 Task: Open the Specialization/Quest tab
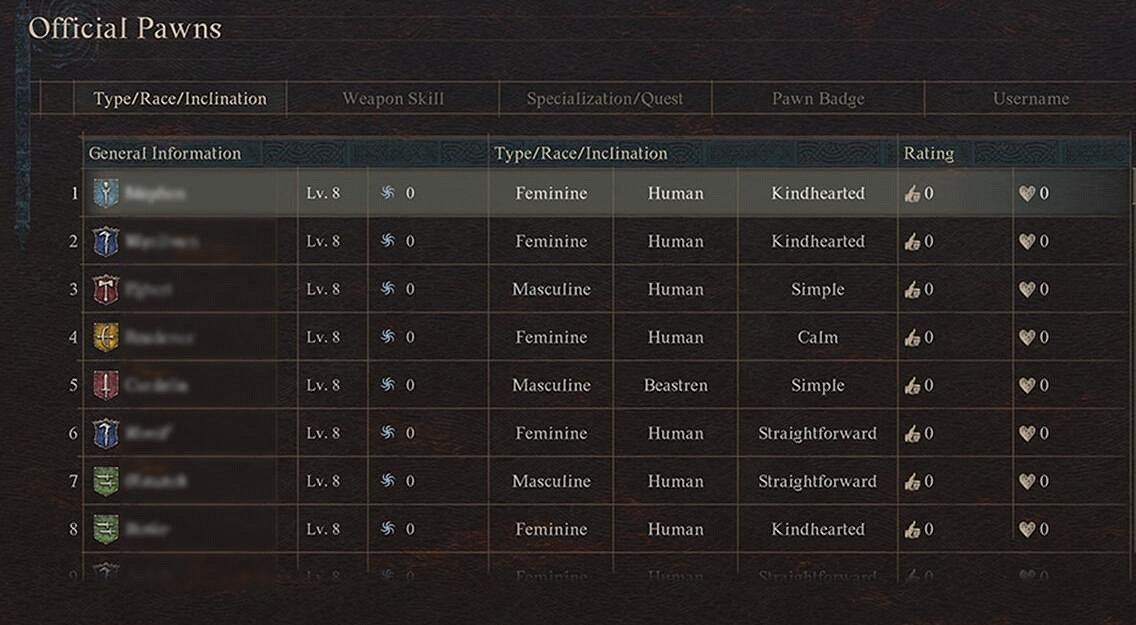(605, 99)
